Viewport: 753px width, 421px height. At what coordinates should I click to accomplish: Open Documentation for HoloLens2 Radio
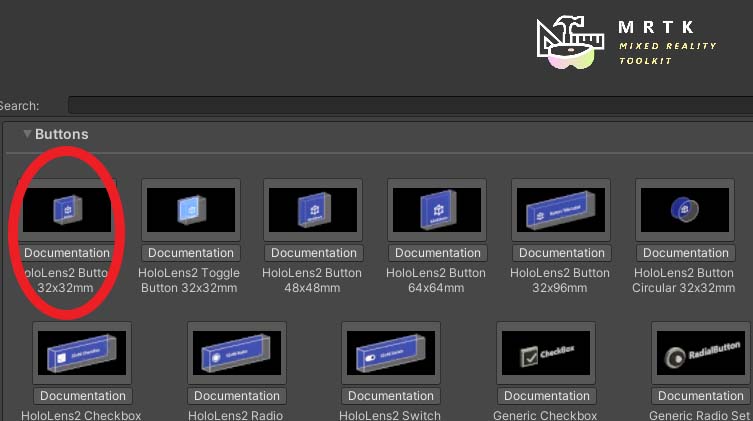[x=237, y=396]
